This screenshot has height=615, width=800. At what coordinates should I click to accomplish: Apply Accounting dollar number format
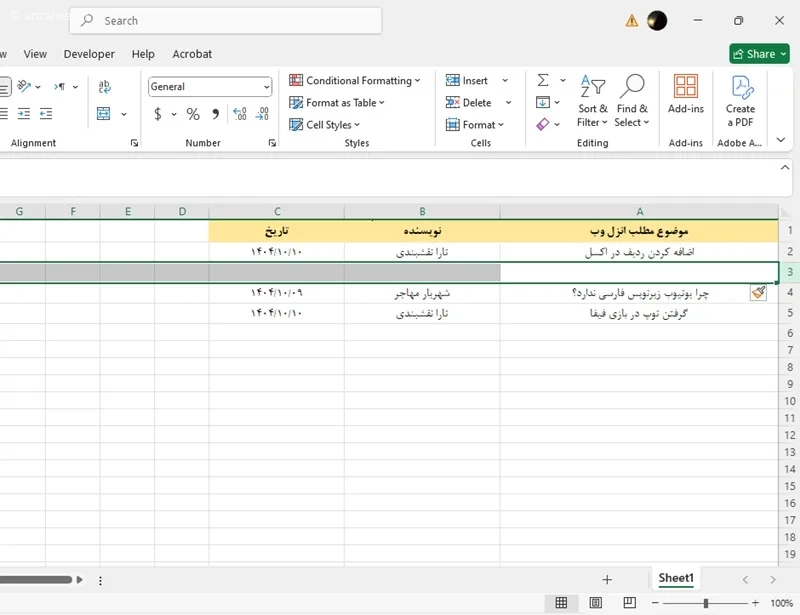[x=158, y=114]
